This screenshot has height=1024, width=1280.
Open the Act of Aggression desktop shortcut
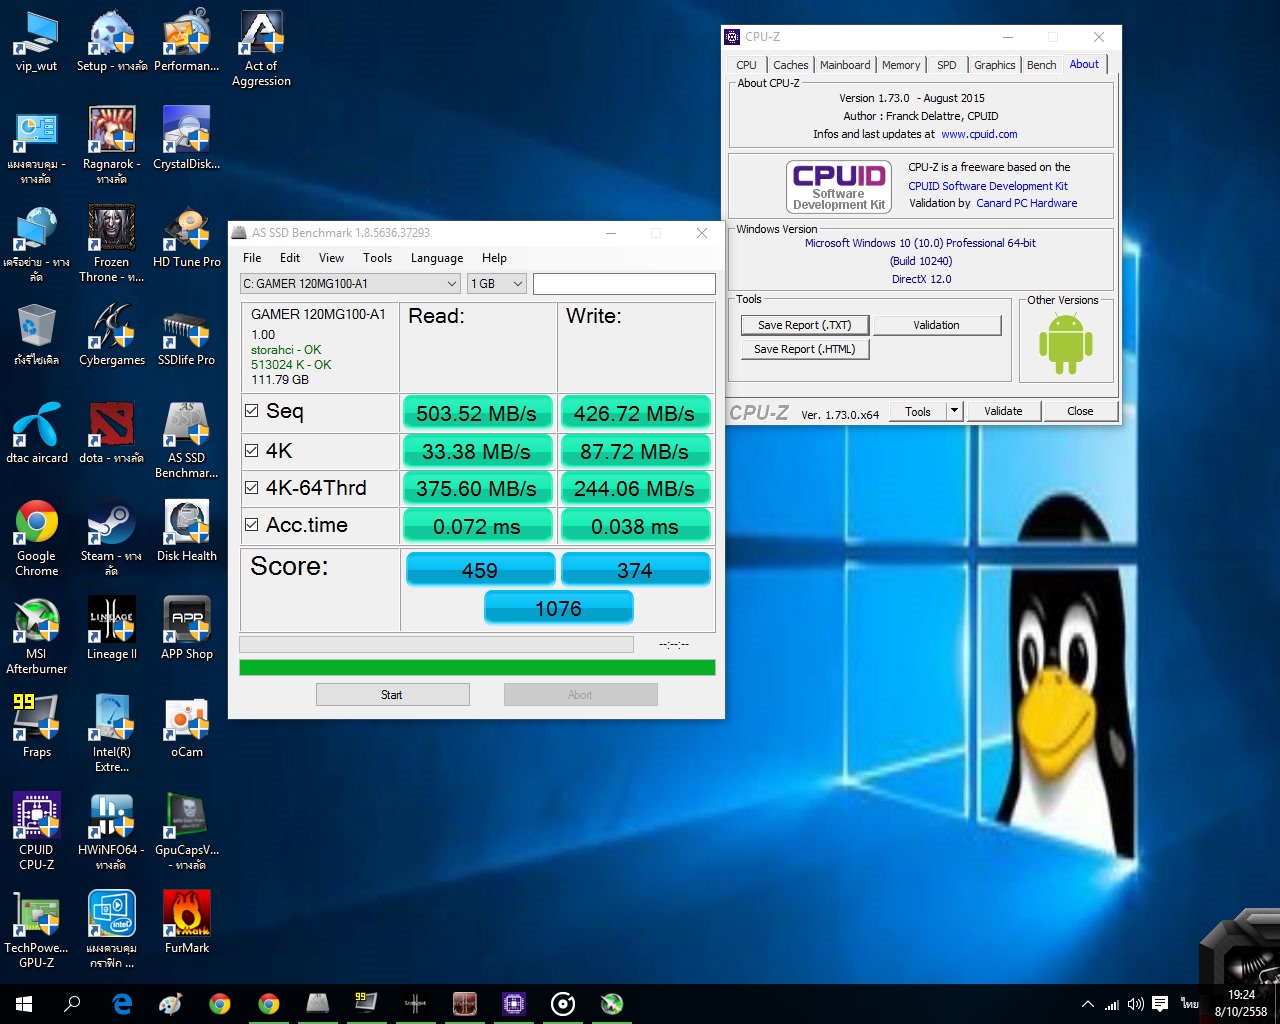261,49
